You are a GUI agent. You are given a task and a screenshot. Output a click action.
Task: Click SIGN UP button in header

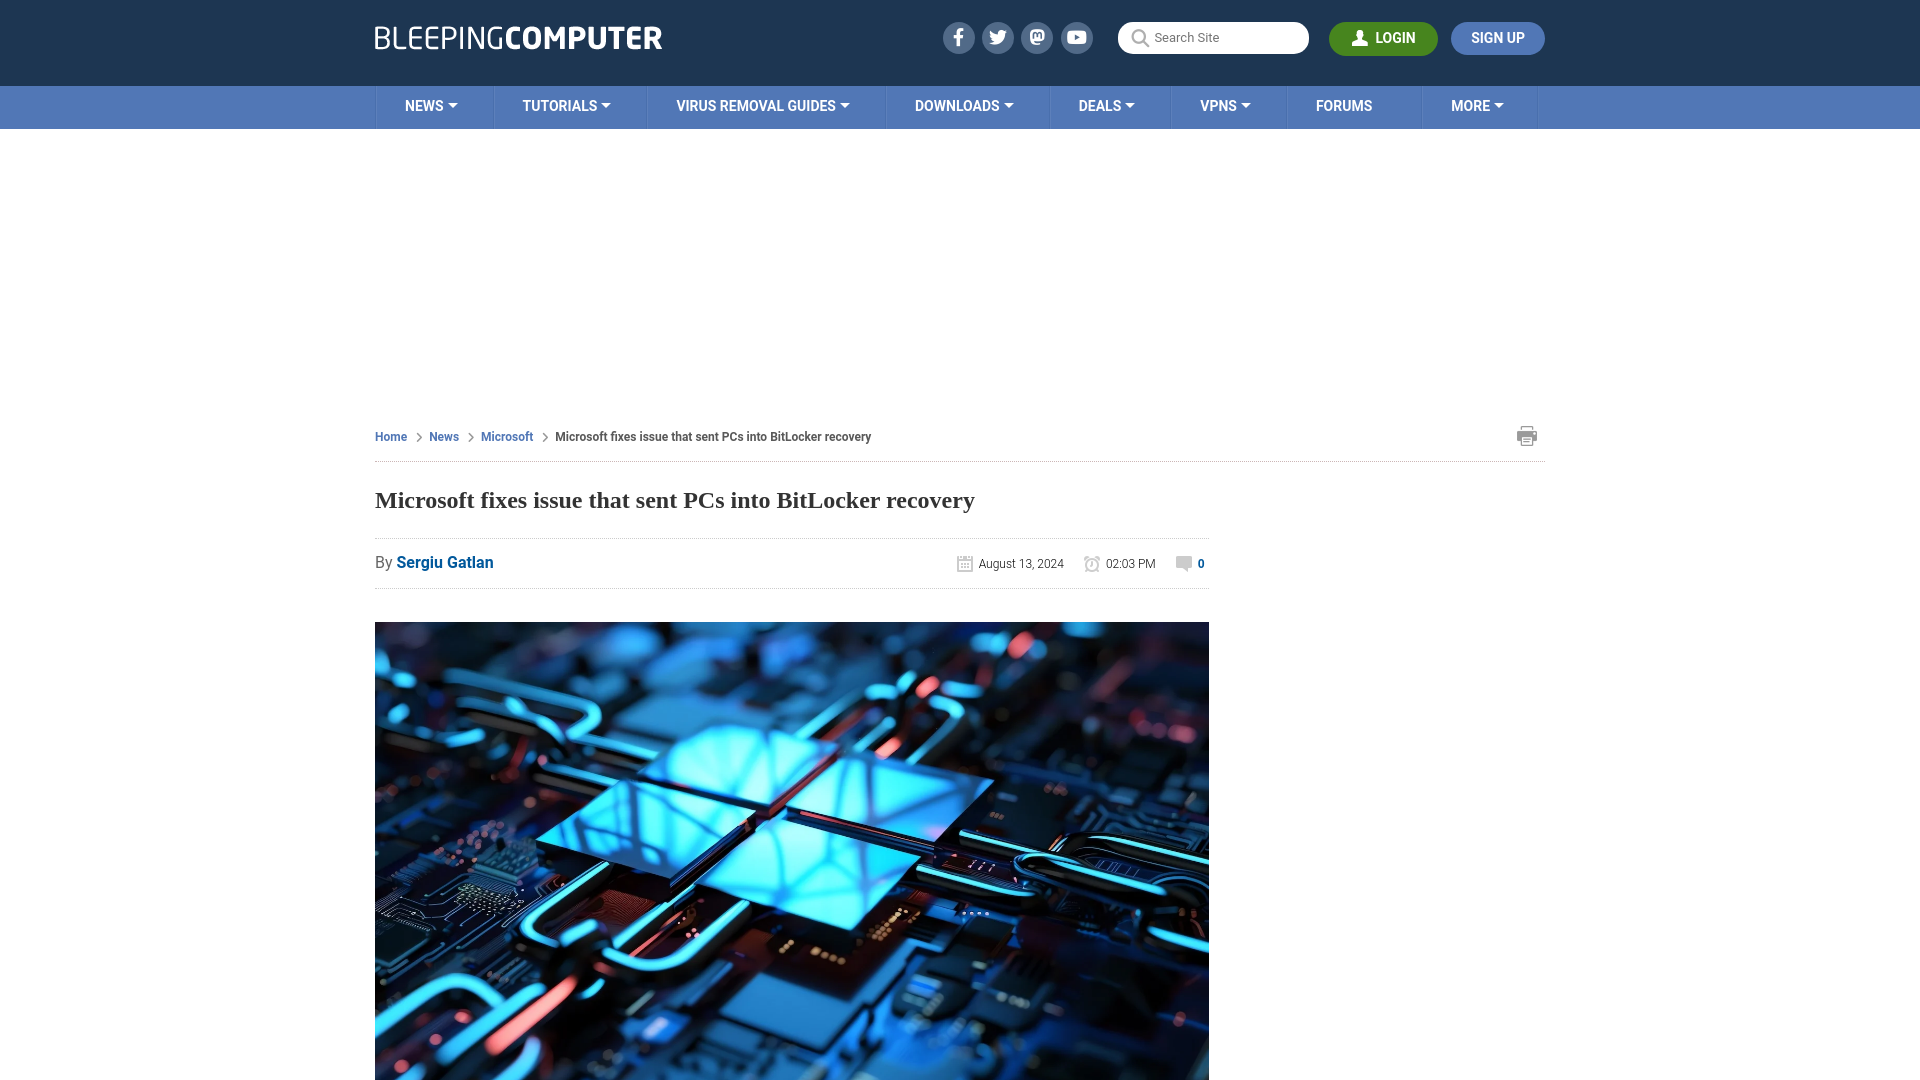pyautogui.click(x=1497, y=38)
